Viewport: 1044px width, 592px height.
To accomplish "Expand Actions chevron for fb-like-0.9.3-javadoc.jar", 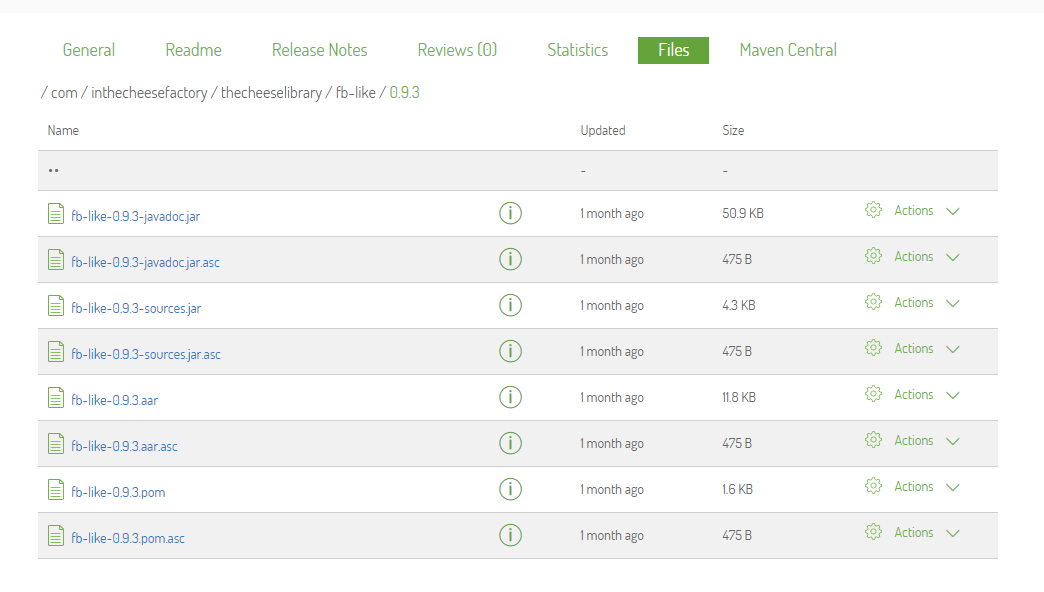I will 952,212.
